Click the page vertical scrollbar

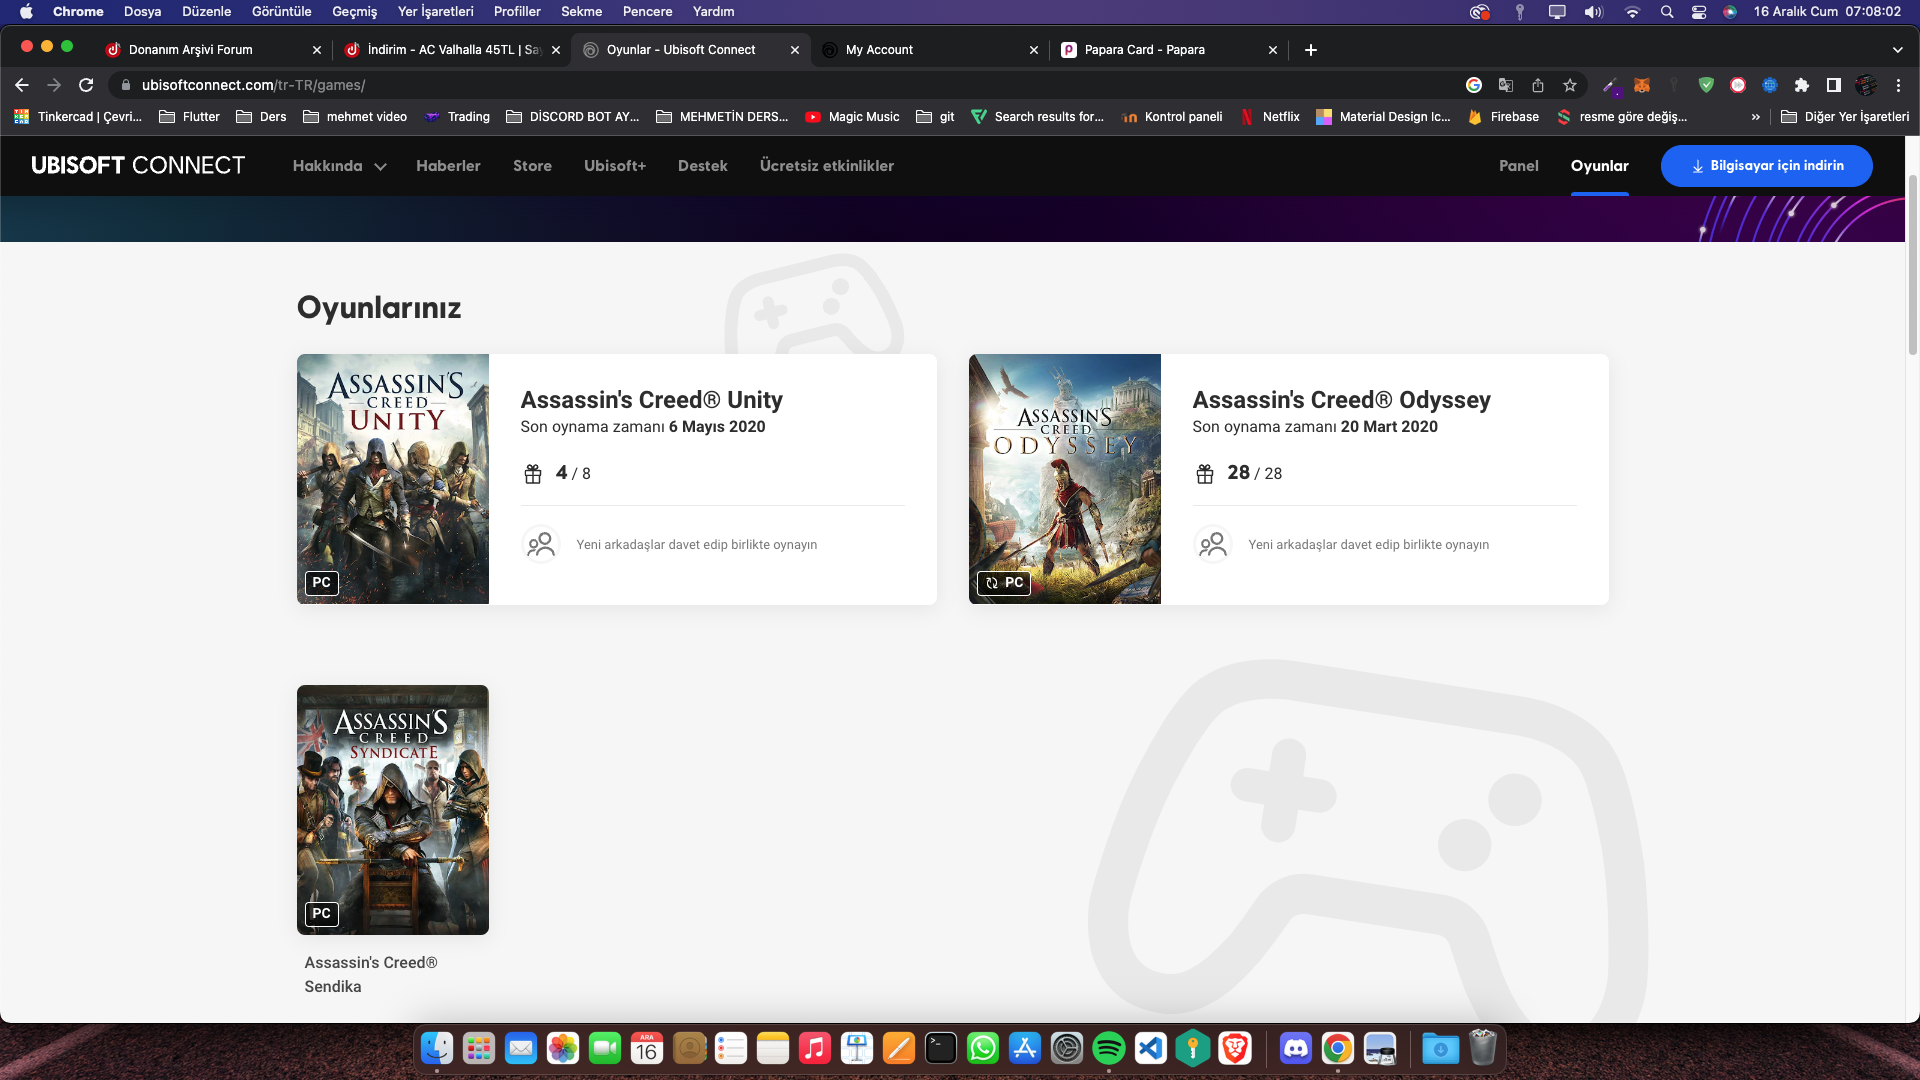click(1912, 264)
